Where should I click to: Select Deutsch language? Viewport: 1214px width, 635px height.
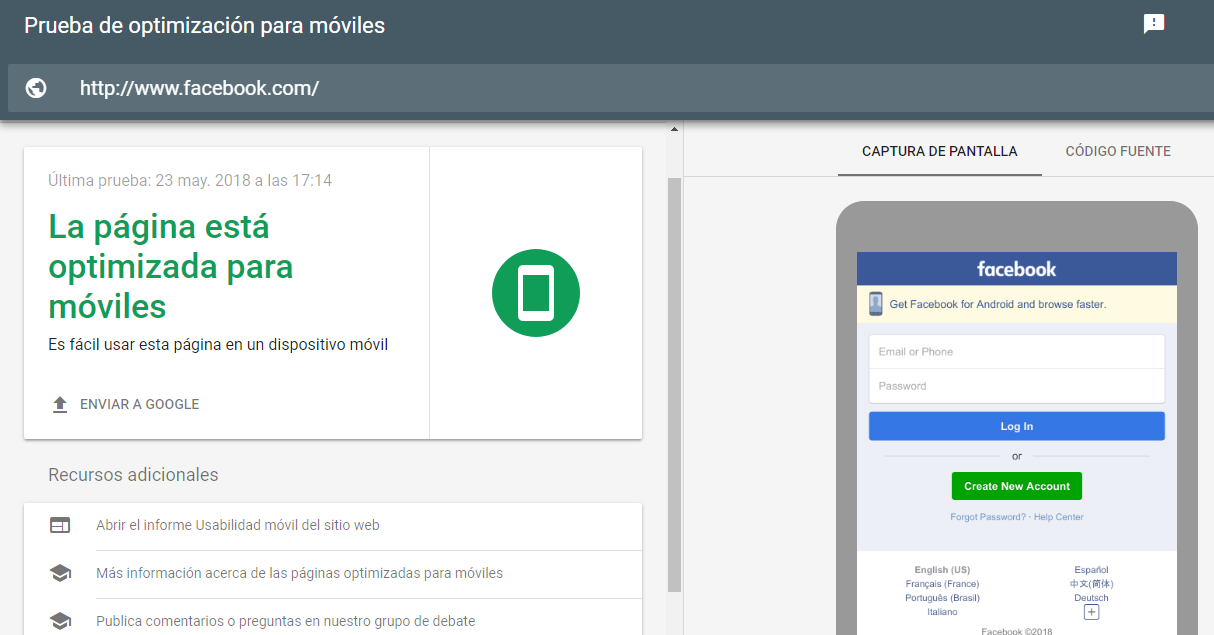pyautogui.click(x=1092, y=598)
